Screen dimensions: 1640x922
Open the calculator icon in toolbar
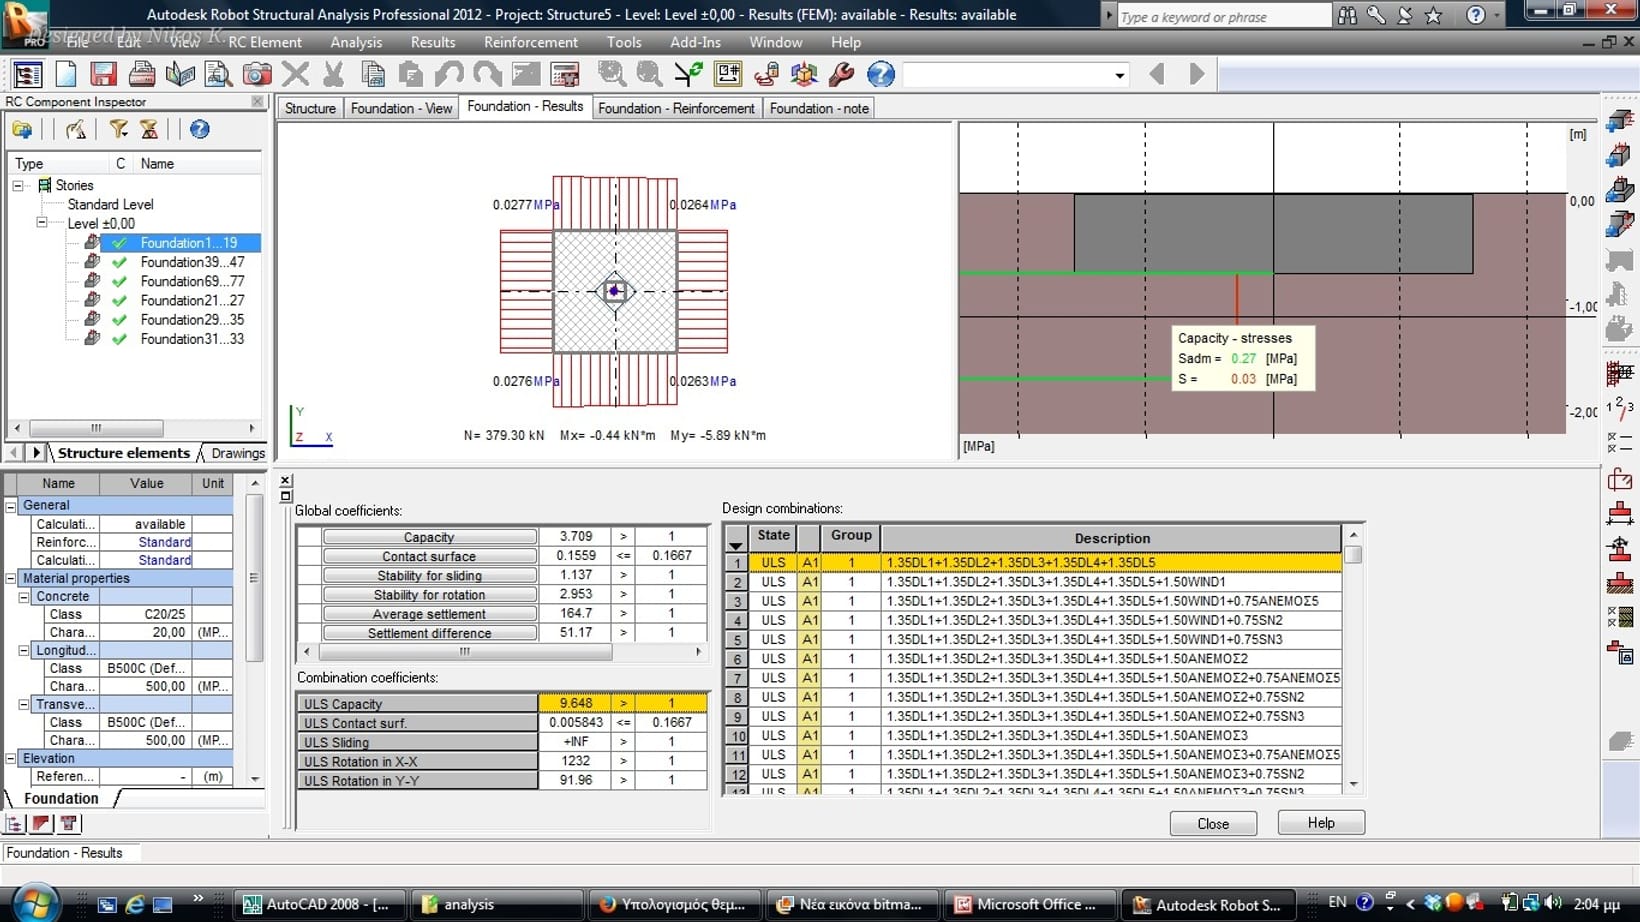[x=565, y=74]
